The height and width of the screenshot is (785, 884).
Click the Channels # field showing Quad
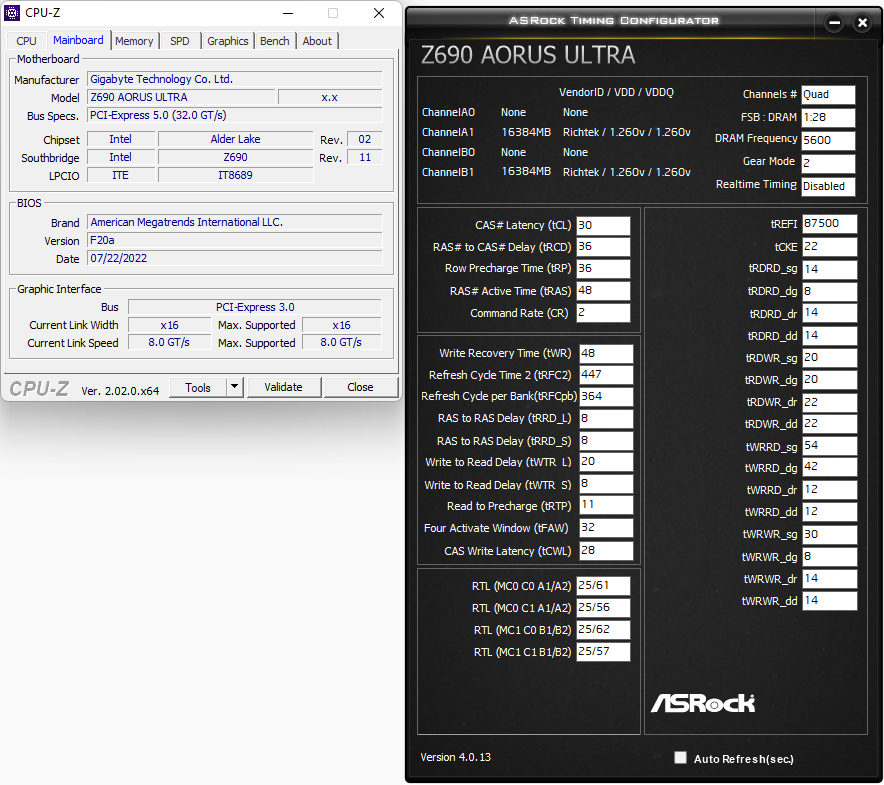pyautogui.click(x=828, y=95)
